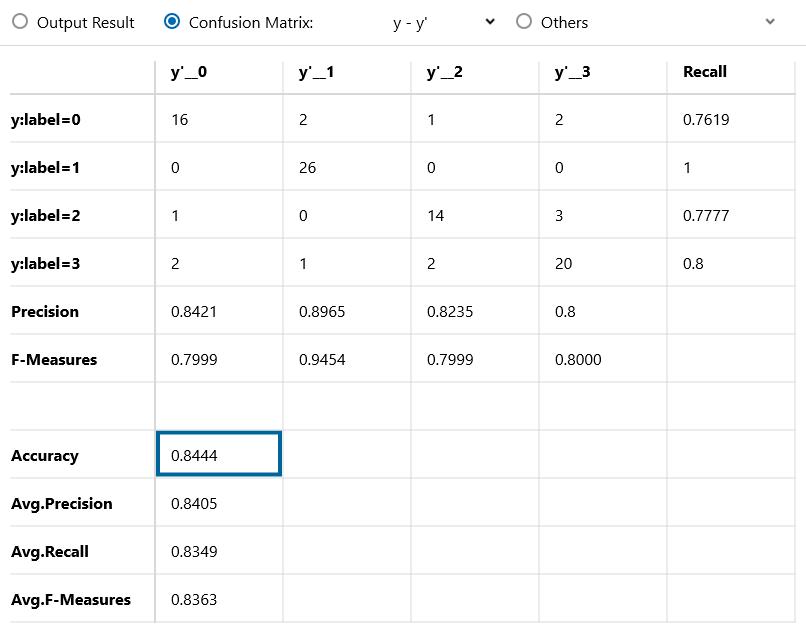806x632 pixels.
Task: Select the Confusion Matrix radio option
Action: point(172,22)
